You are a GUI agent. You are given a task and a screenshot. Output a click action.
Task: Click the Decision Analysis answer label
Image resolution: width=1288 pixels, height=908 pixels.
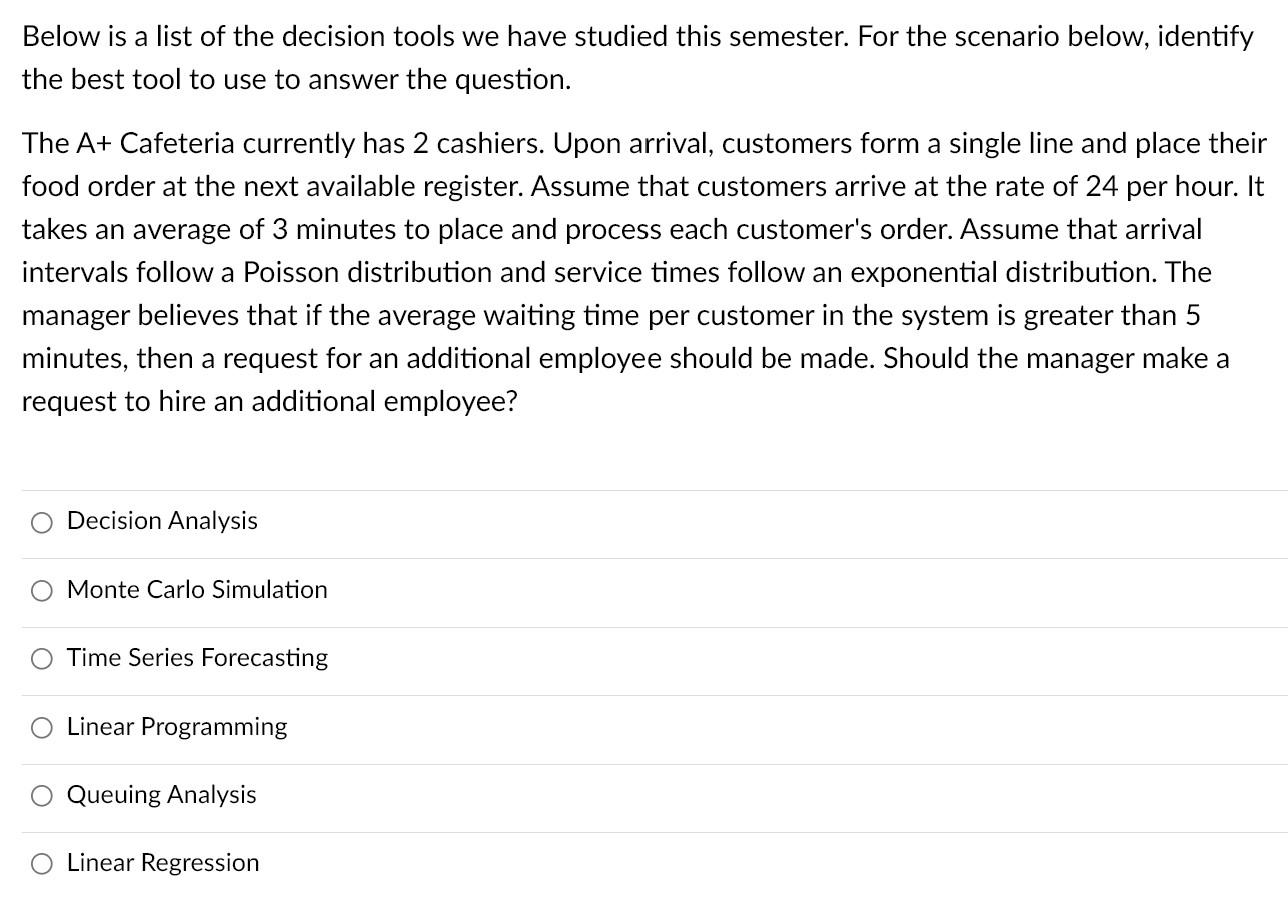pos(161,520)
